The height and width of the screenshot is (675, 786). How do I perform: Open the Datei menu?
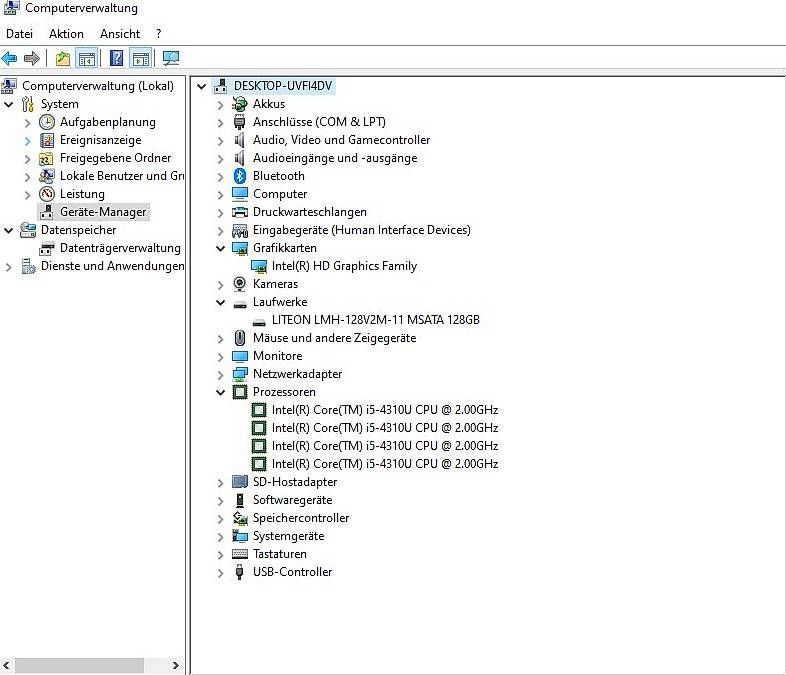click(20, 34)
